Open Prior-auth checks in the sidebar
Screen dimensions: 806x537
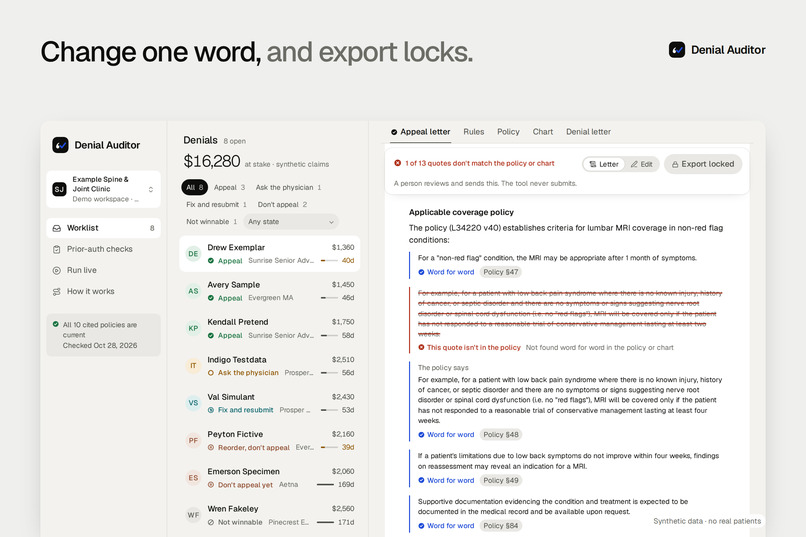103,249
